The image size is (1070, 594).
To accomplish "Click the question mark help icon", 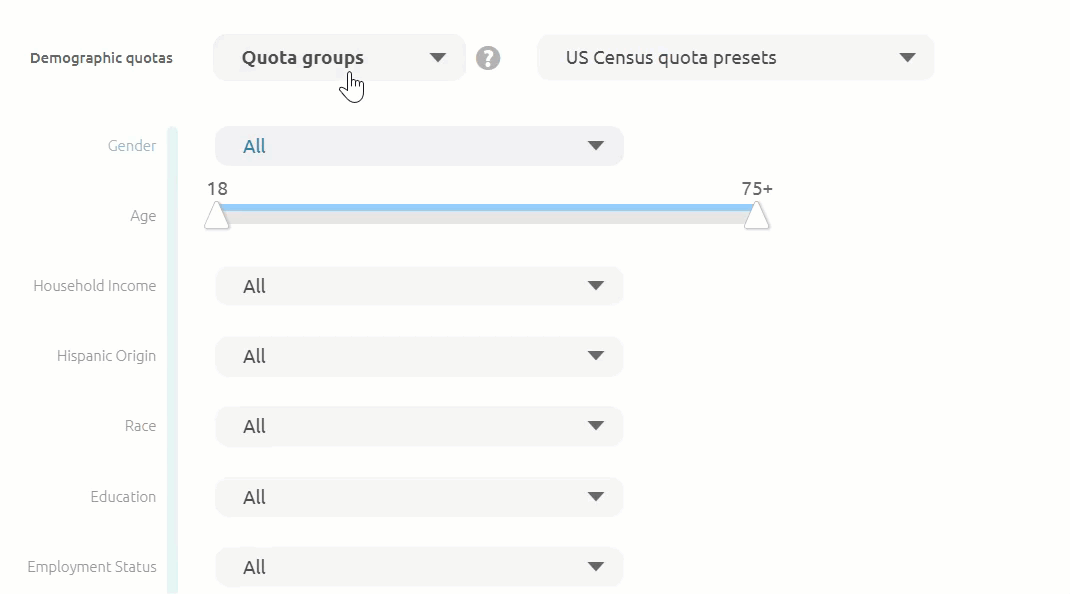I will [488, 58].
